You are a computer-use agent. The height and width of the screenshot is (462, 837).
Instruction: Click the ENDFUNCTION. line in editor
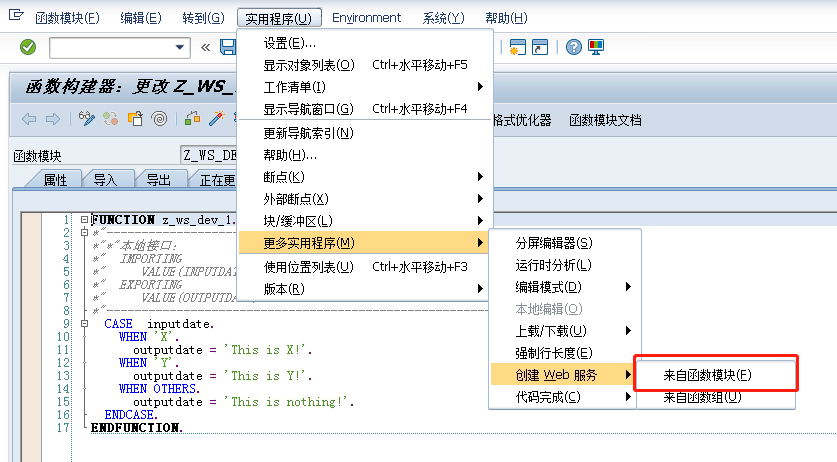point(137,427)
